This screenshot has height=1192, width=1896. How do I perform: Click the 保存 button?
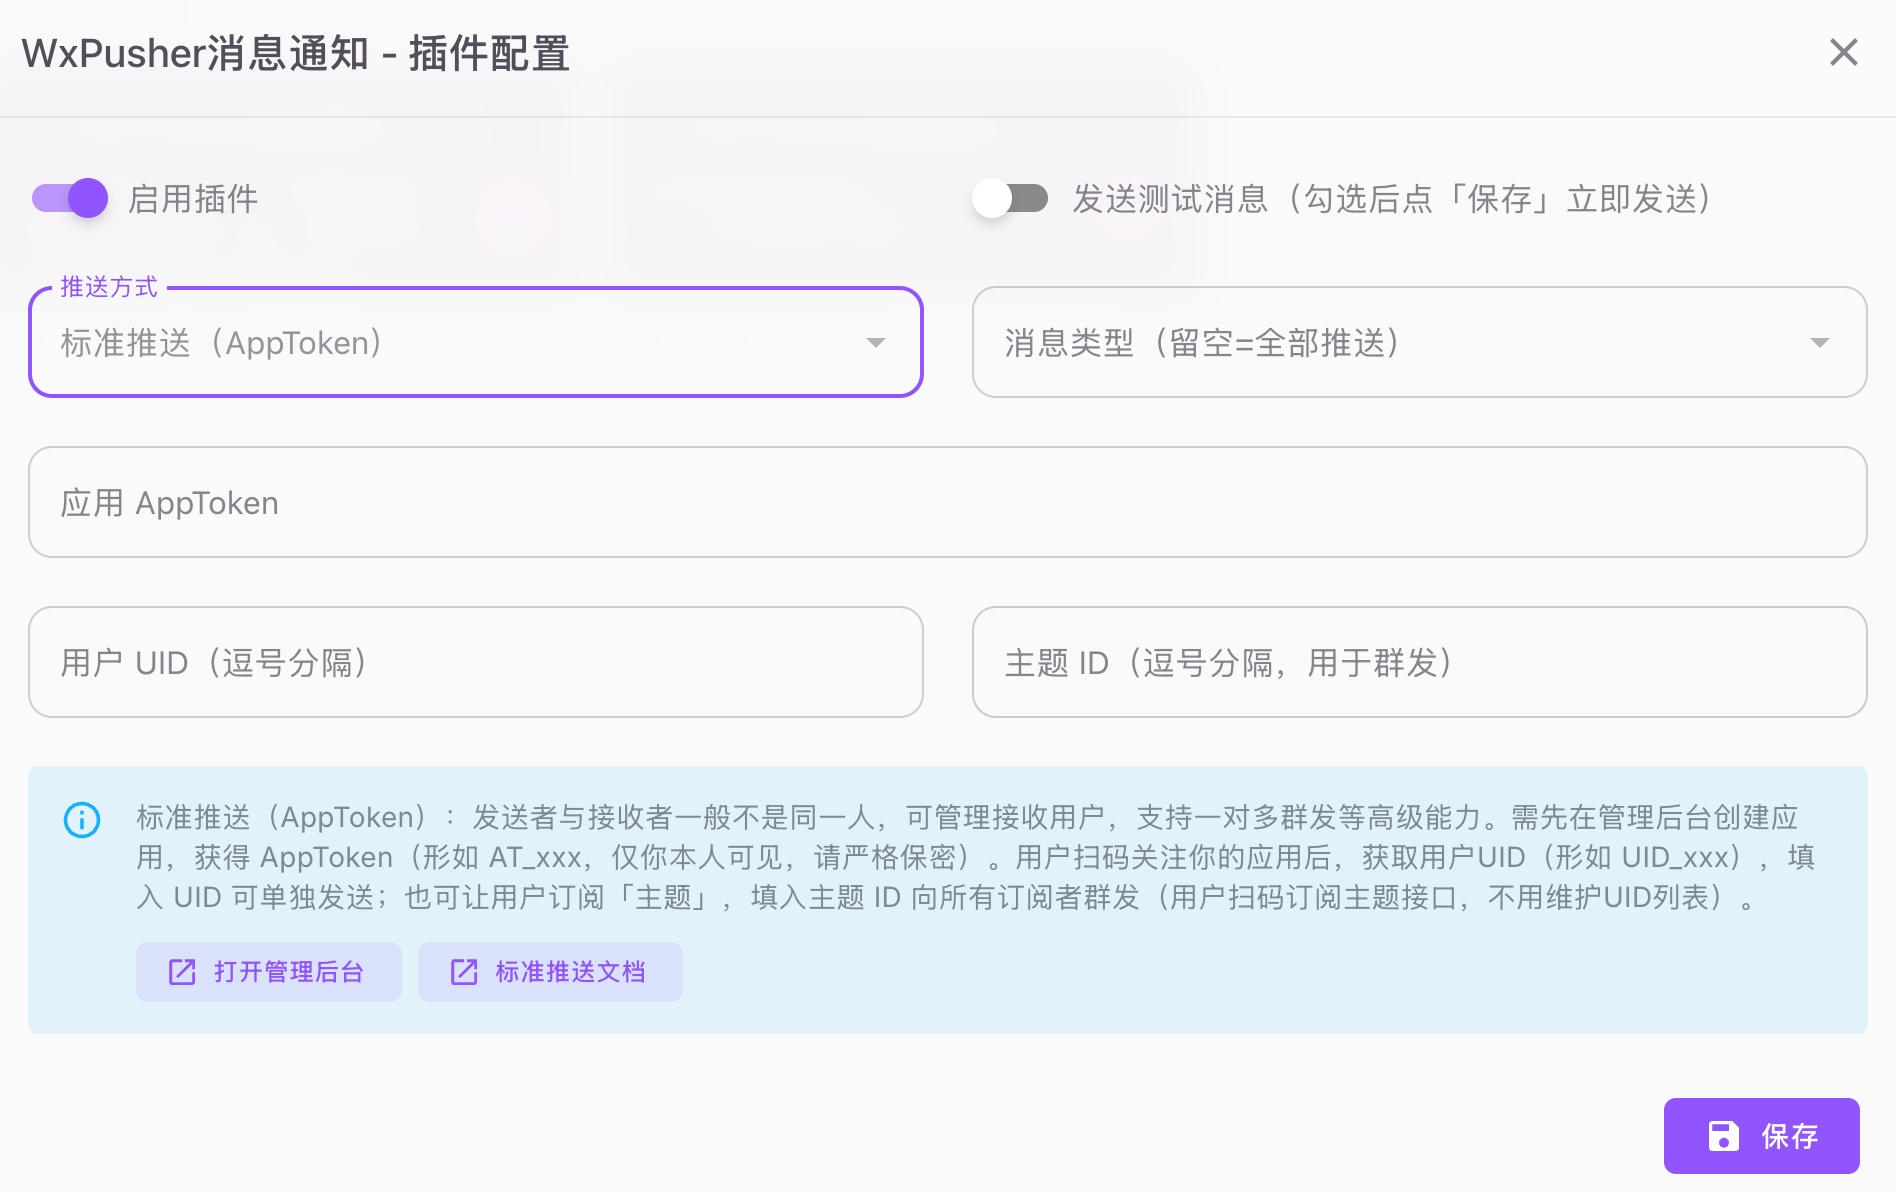(1761, 1136)
